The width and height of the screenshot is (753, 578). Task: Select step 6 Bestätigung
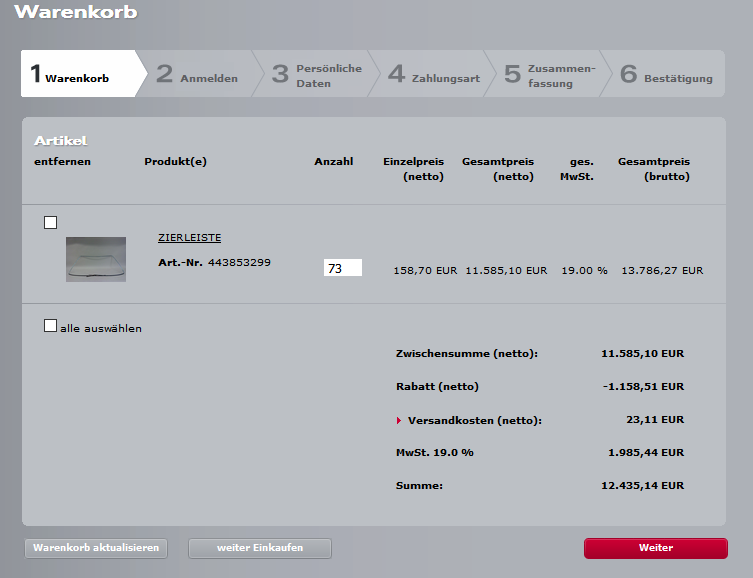(x=666, y=75)
